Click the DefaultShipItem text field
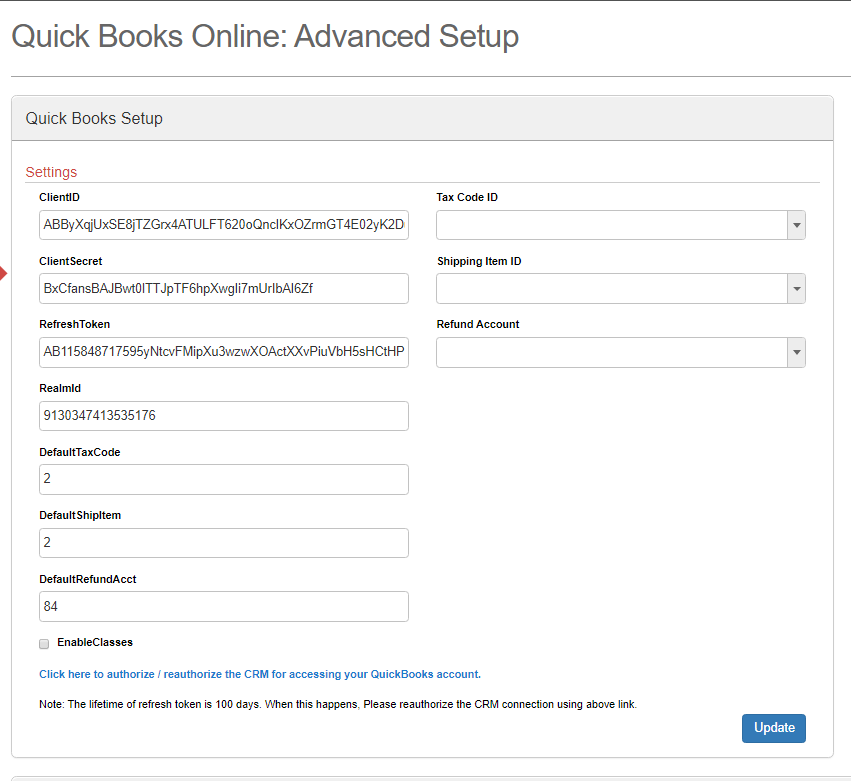 coord(224,543)
